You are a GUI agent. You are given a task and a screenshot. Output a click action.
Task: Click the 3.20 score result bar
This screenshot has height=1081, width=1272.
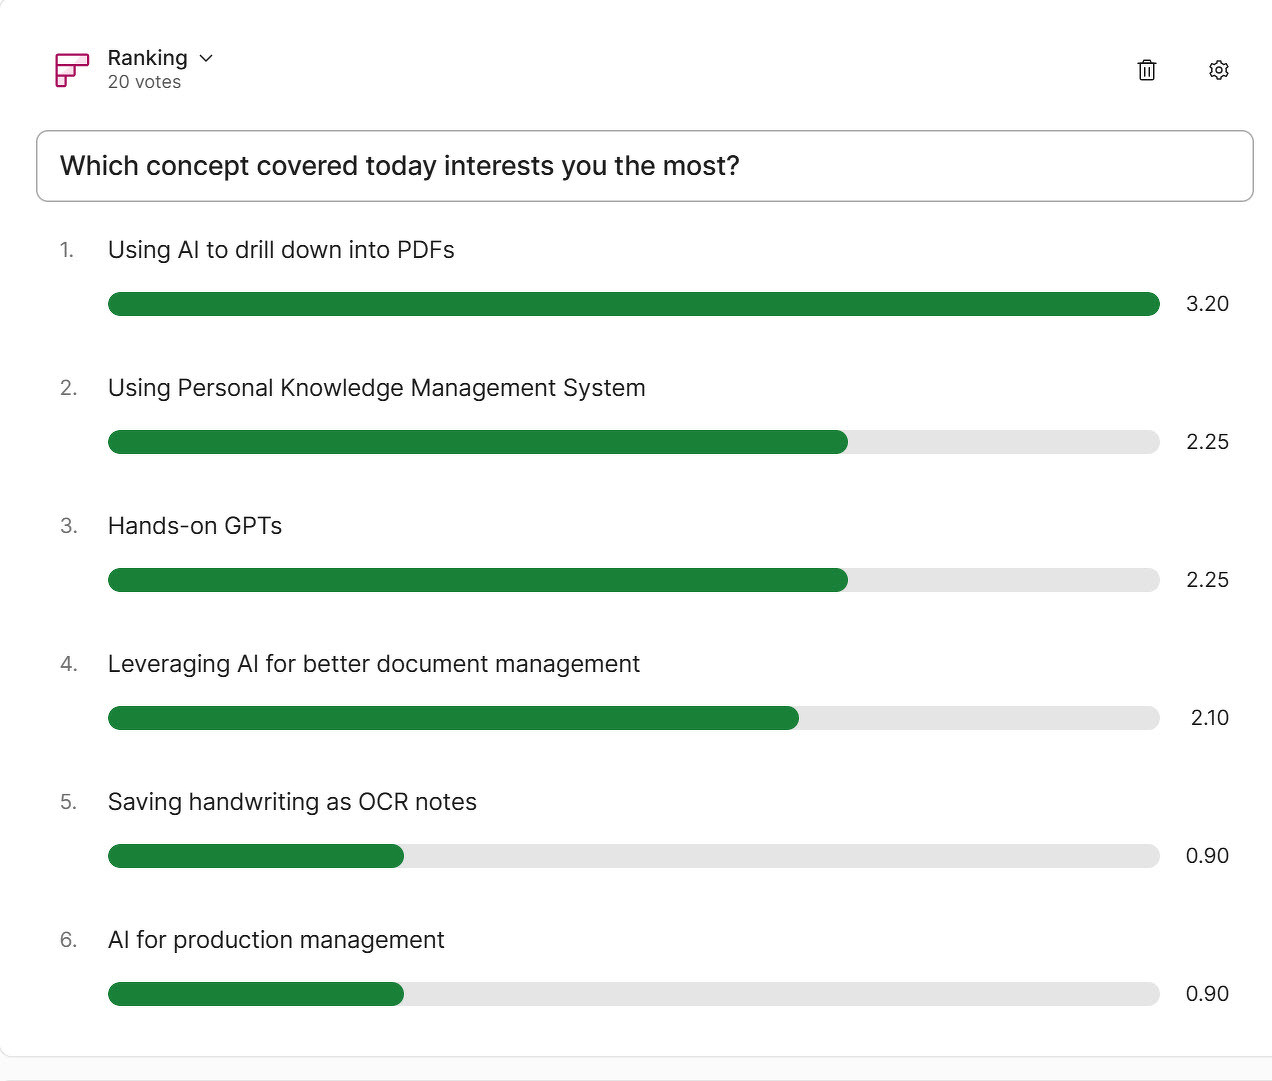tap(633, 304)
